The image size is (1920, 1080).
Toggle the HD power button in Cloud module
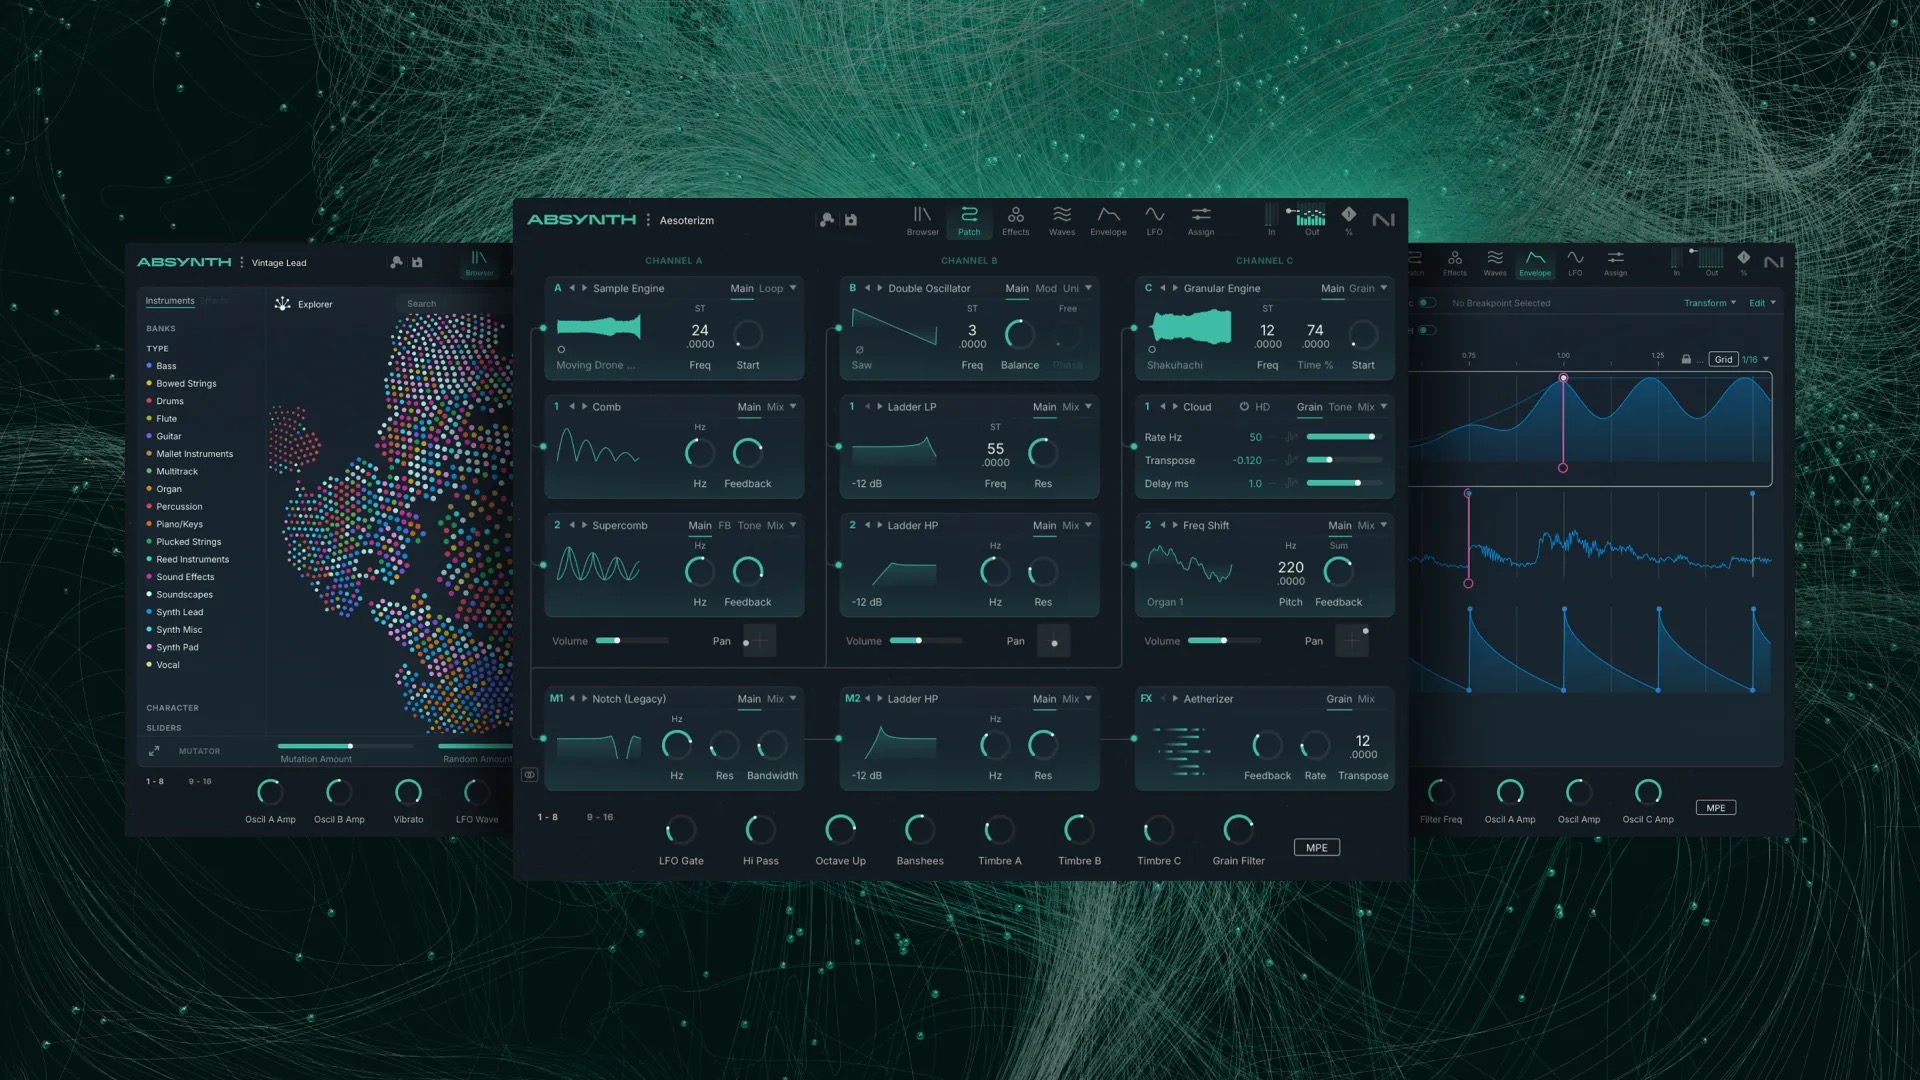coord(1244,407)
